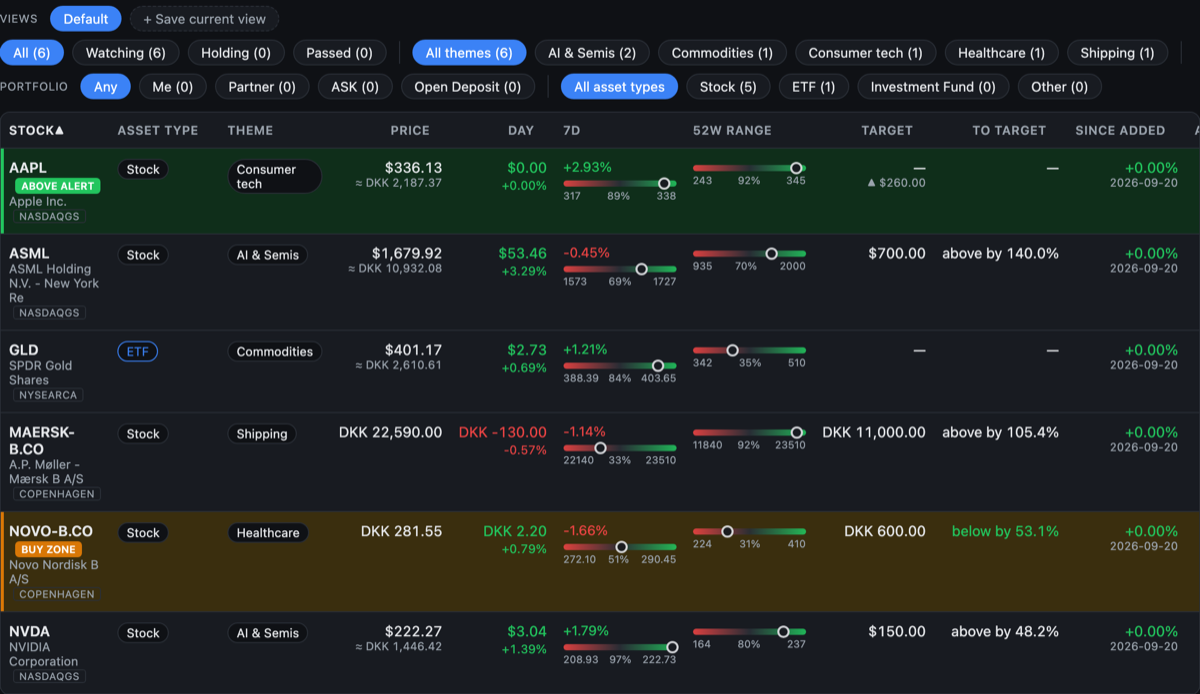This screenshot has width=1200, height=694.
Task: Click the AI & Semis tag on NVDA
Action: coord(268,633)
